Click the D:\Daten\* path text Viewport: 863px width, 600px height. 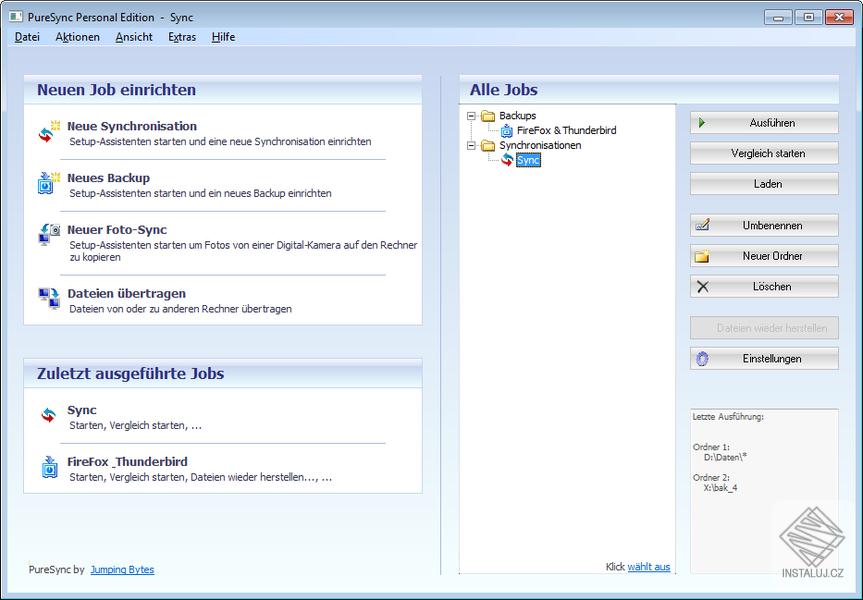(725, 457)
